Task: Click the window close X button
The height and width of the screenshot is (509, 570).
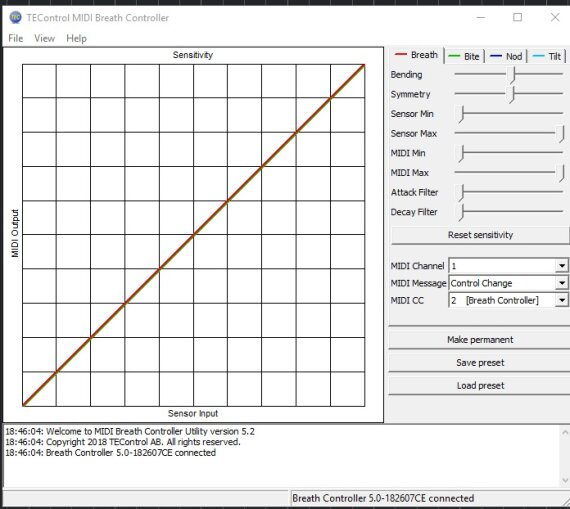Action: tap(555, 17)
